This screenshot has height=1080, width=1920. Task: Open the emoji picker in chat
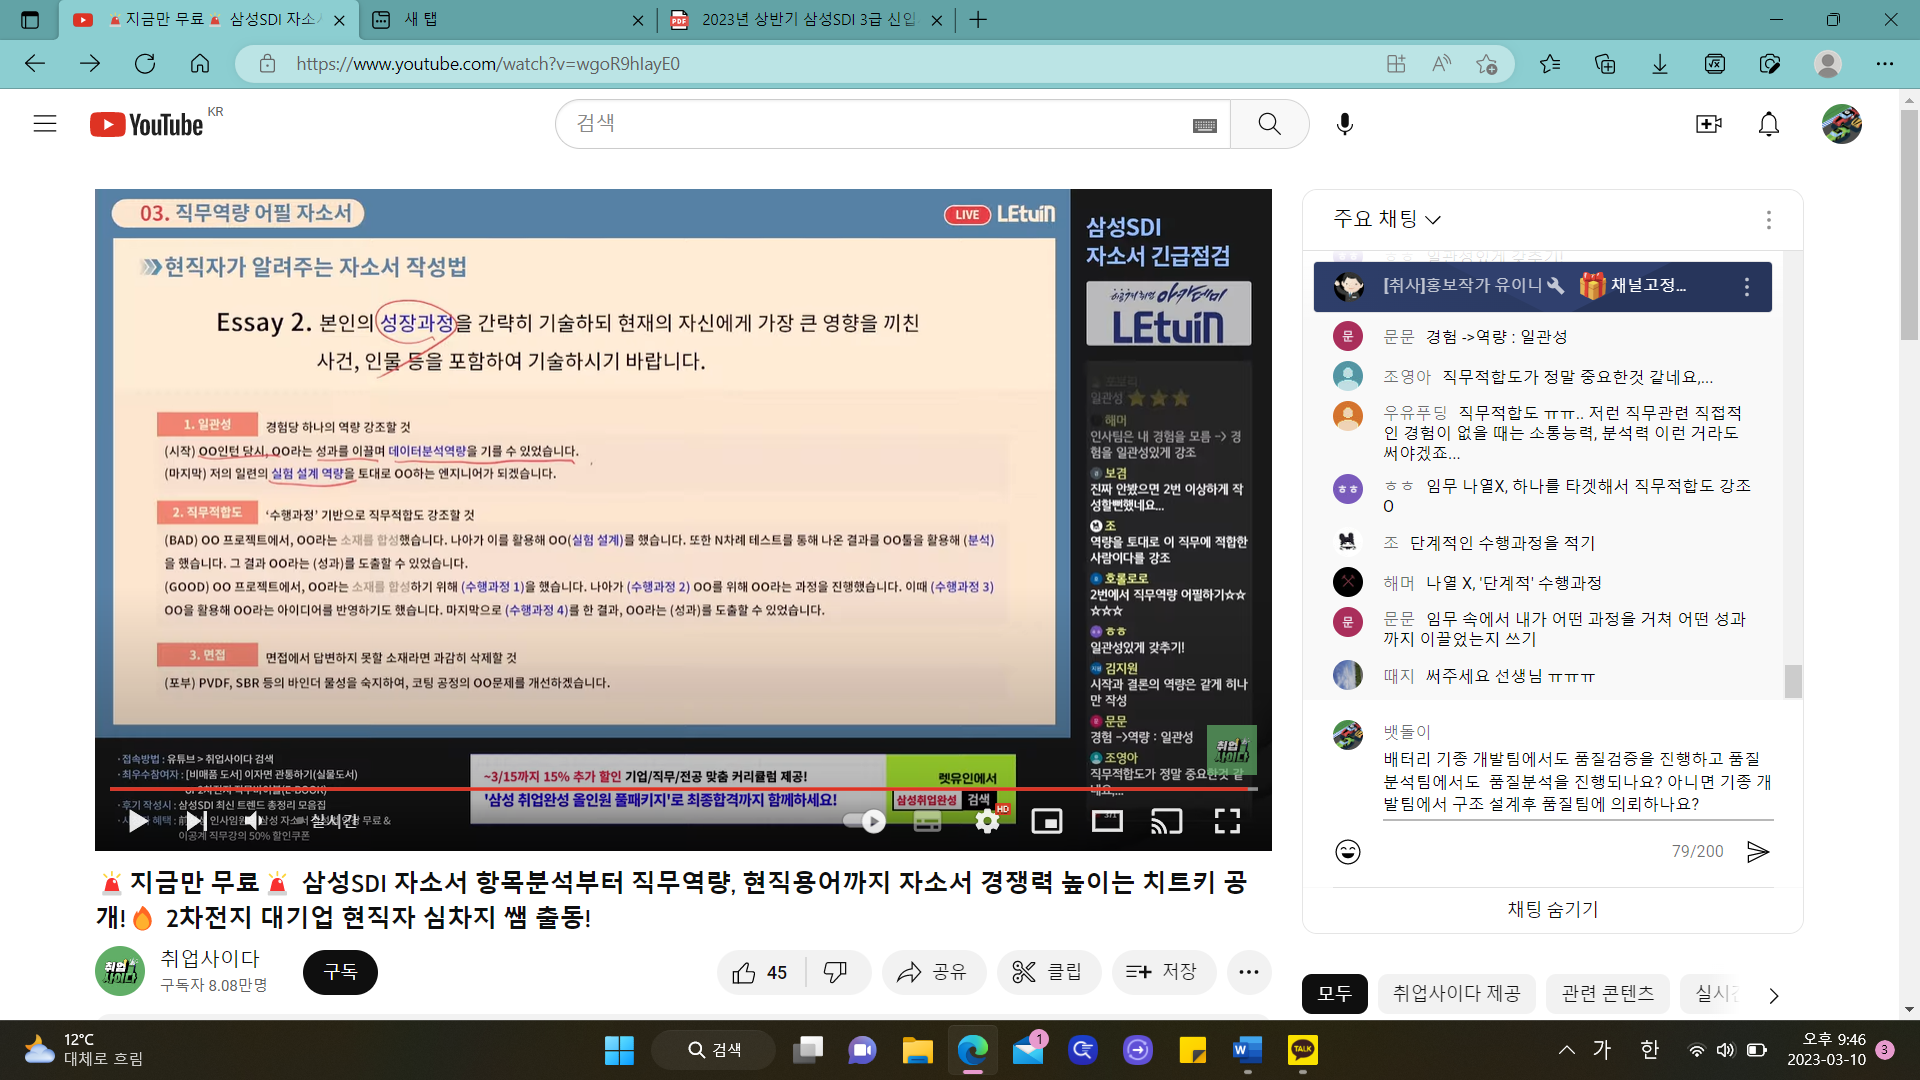point(1347,852)
